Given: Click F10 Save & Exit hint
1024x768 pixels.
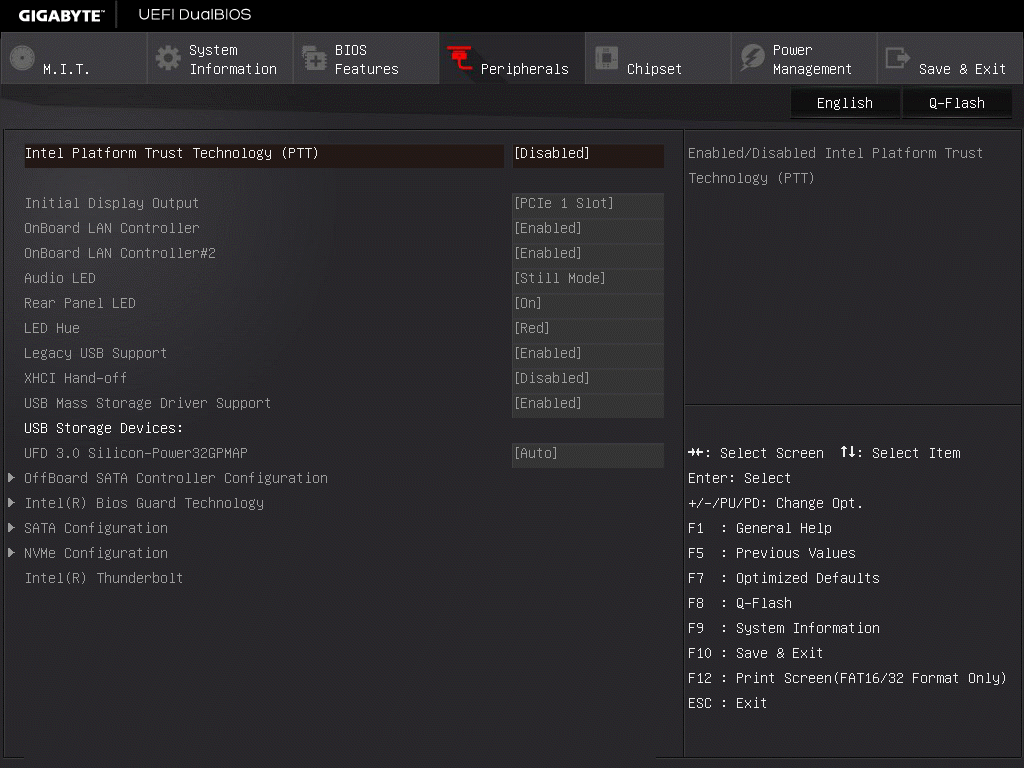Looking at the screenshot, I should (x=756, y=653).
